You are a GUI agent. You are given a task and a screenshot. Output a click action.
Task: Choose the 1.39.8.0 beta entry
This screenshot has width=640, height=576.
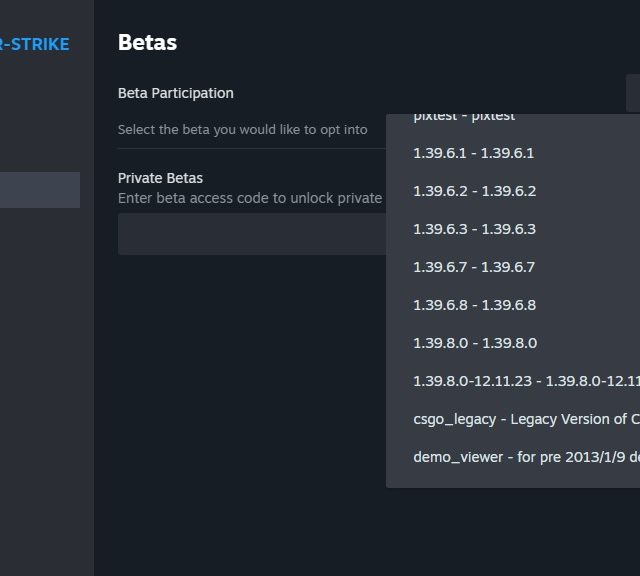coord(475,343)
